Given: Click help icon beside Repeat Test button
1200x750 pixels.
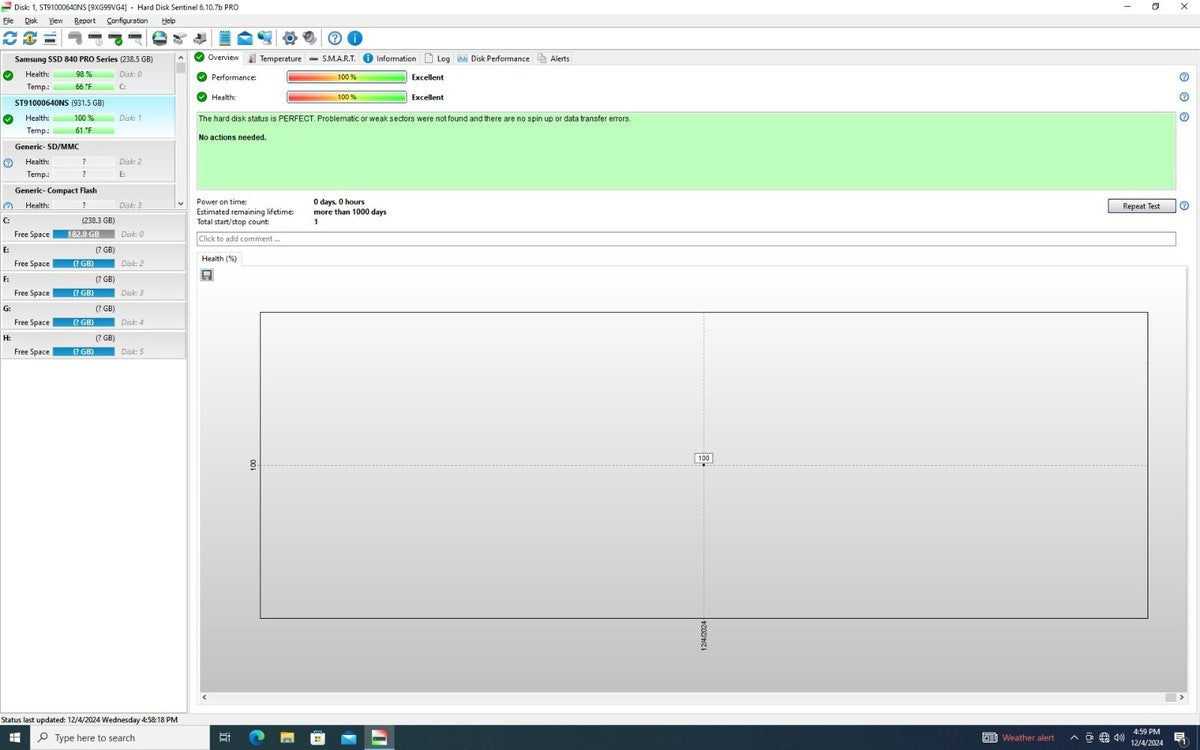Looking at the screenshot, I should pos(1184,206).
